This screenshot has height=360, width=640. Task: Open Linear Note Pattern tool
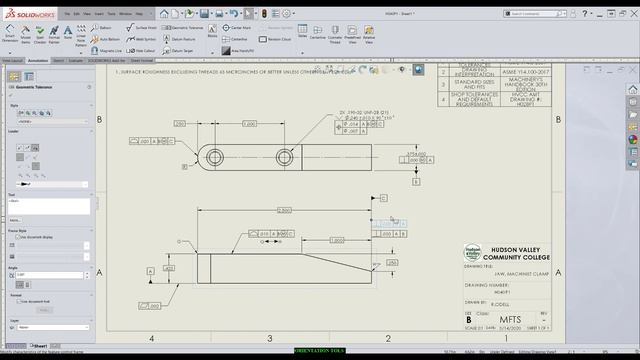click(x=81, y=36)
